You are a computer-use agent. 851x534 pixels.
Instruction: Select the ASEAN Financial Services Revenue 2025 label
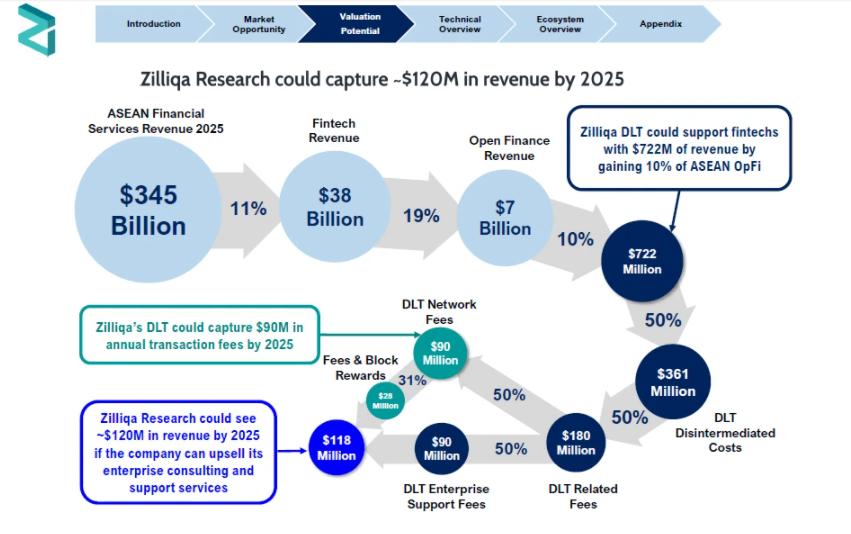(156, 121)
